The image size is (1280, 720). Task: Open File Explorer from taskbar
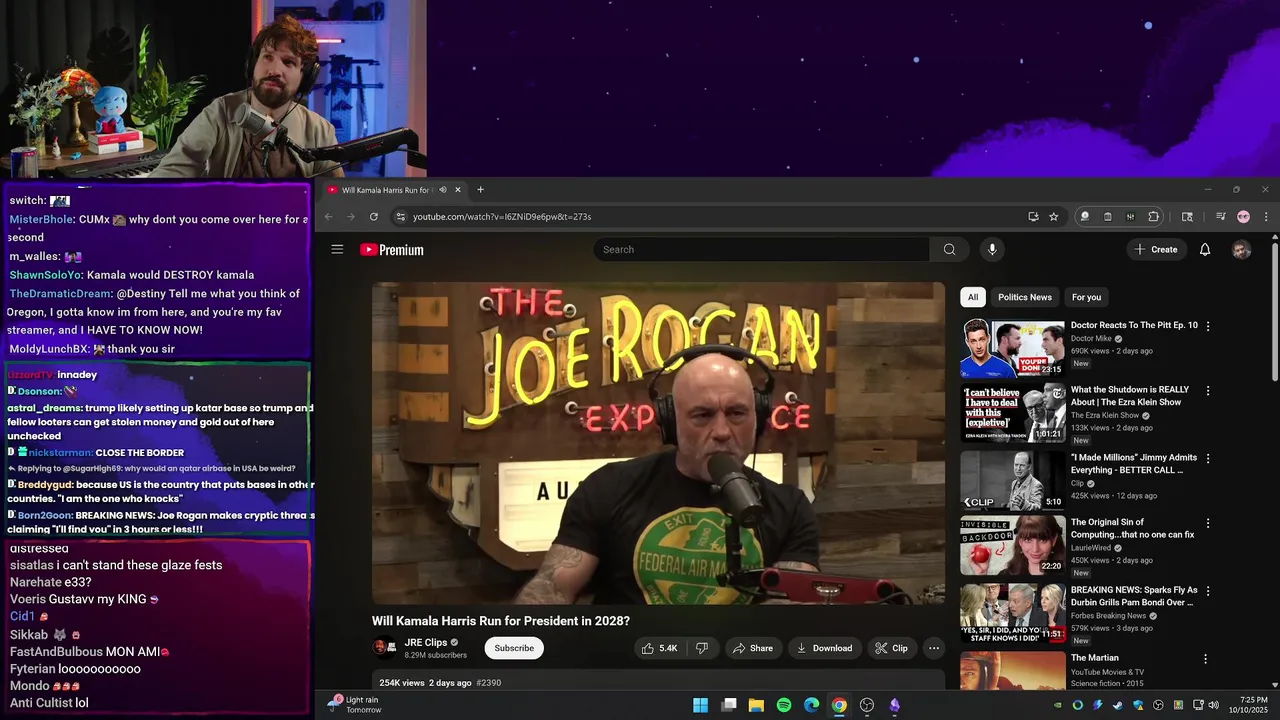[756, 705]
